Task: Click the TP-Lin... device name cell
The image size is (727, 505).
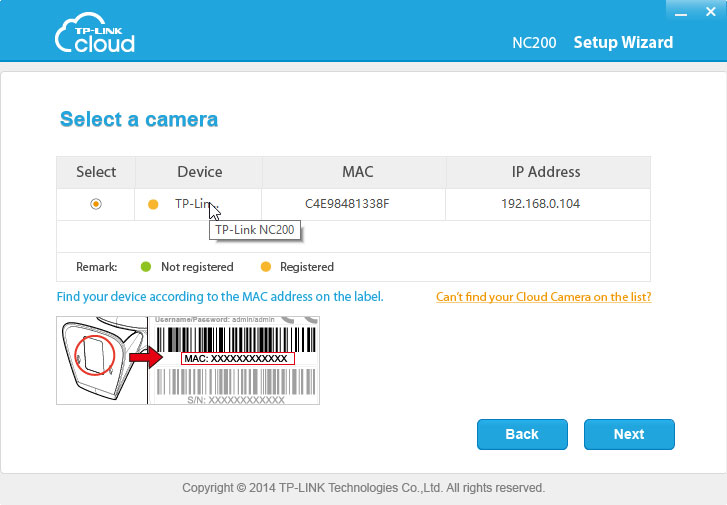Action: (197, 204)
